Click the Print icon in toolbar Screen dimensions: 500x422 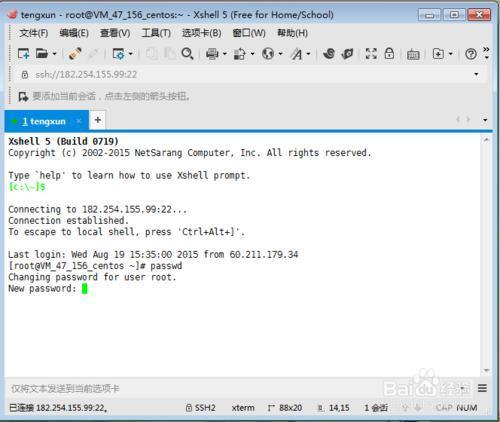pyautogui.click(x=212, y=54)
